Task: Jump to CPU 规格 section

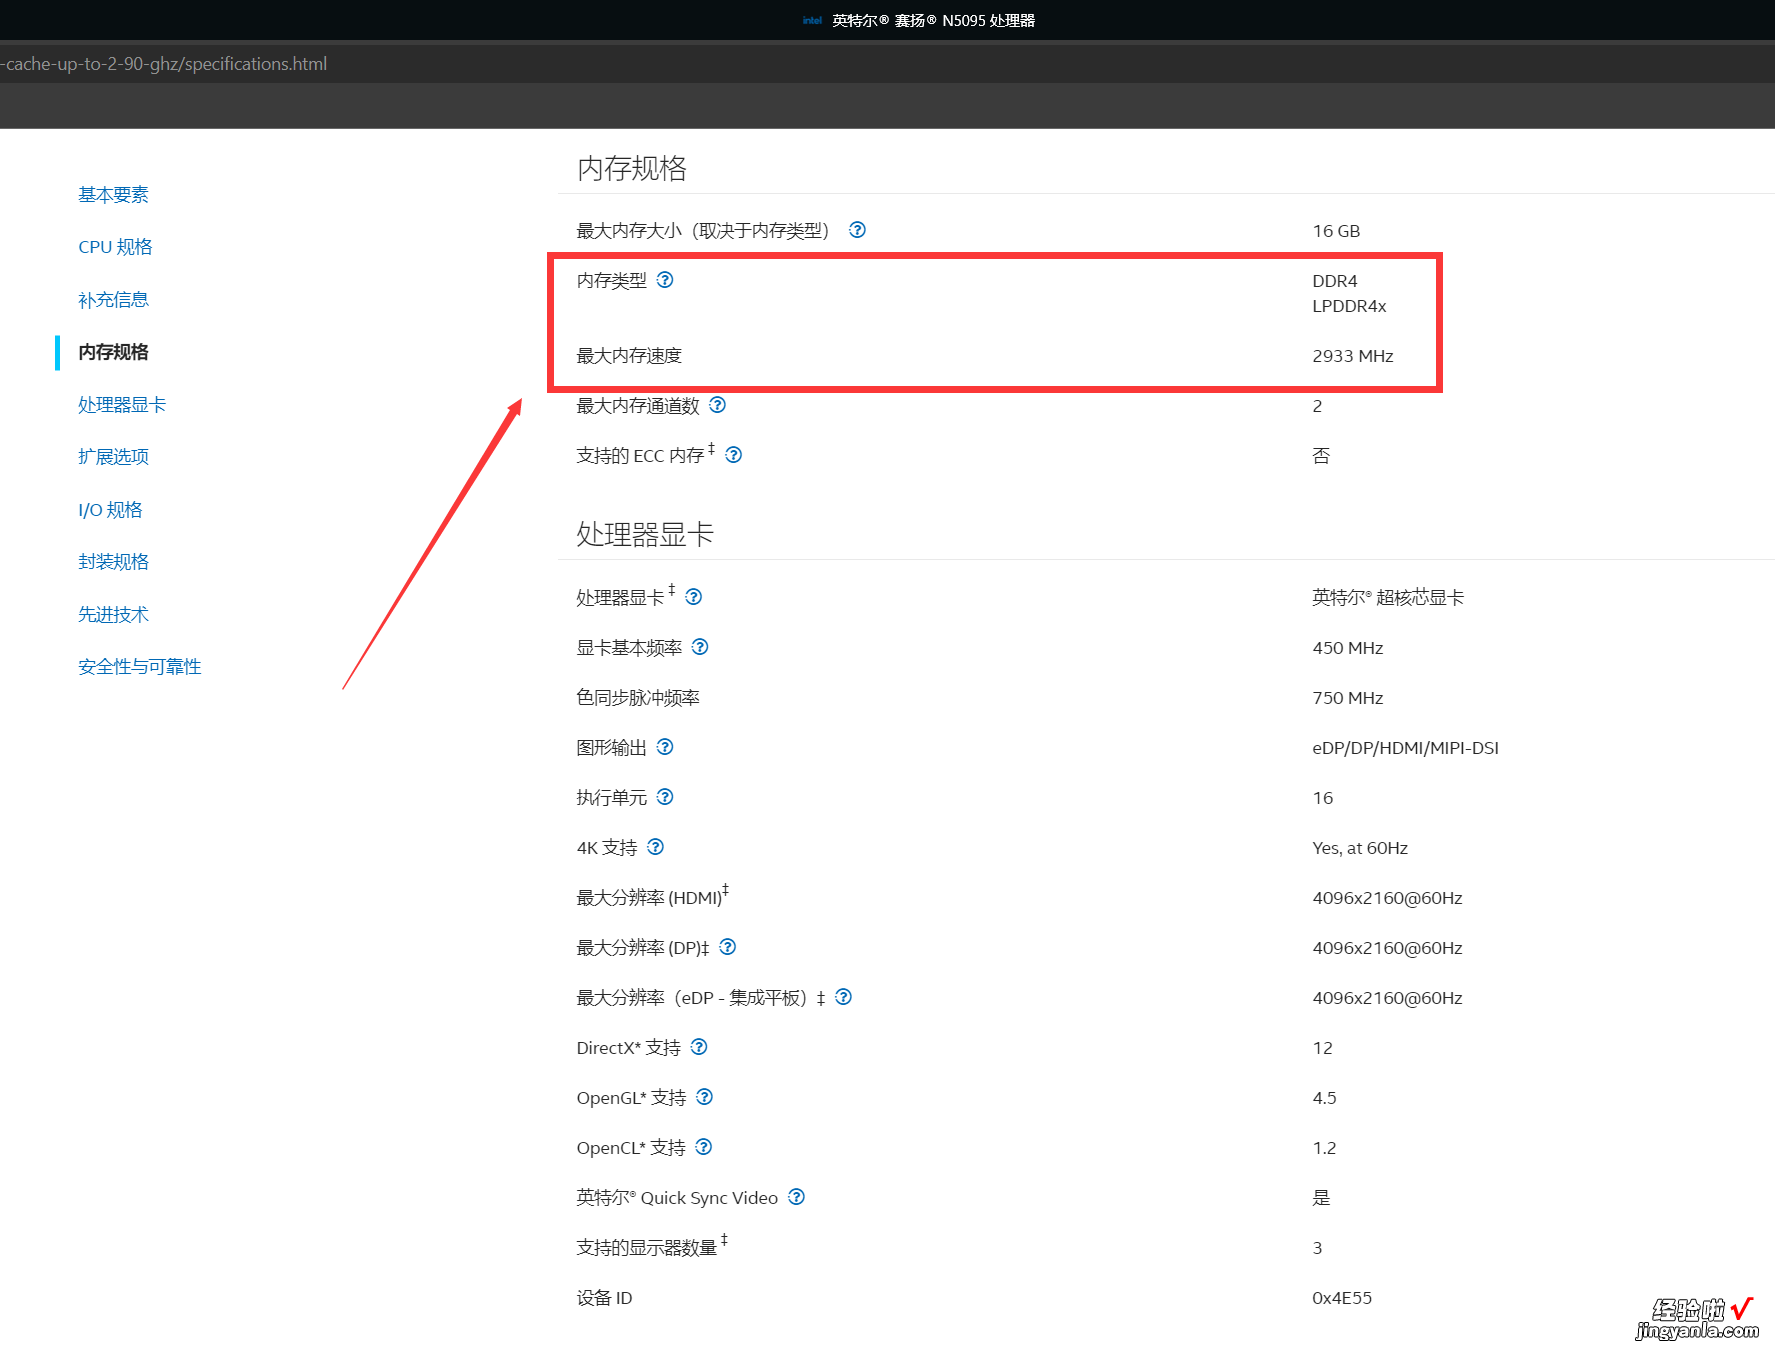Action: [x=115, y=247]
